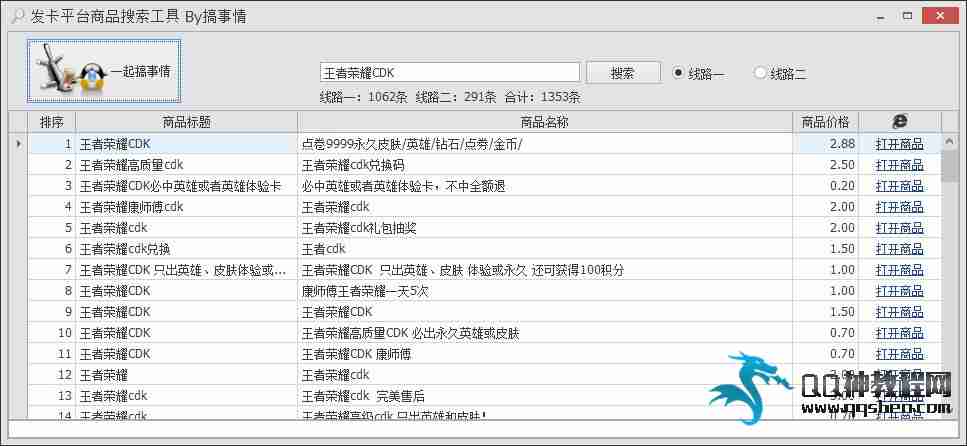Open 打开商品 link for row 1
The width and height of the screenshot is (967, 446).
coord(900,144)
